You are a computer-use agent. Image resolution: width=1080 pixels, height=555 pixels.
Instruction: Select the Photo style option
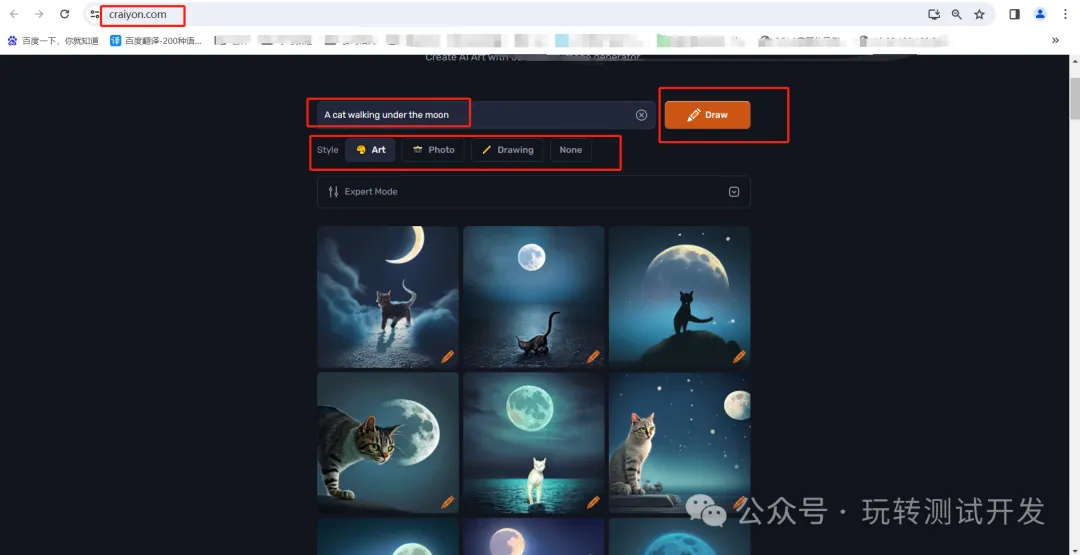(433, 150)
